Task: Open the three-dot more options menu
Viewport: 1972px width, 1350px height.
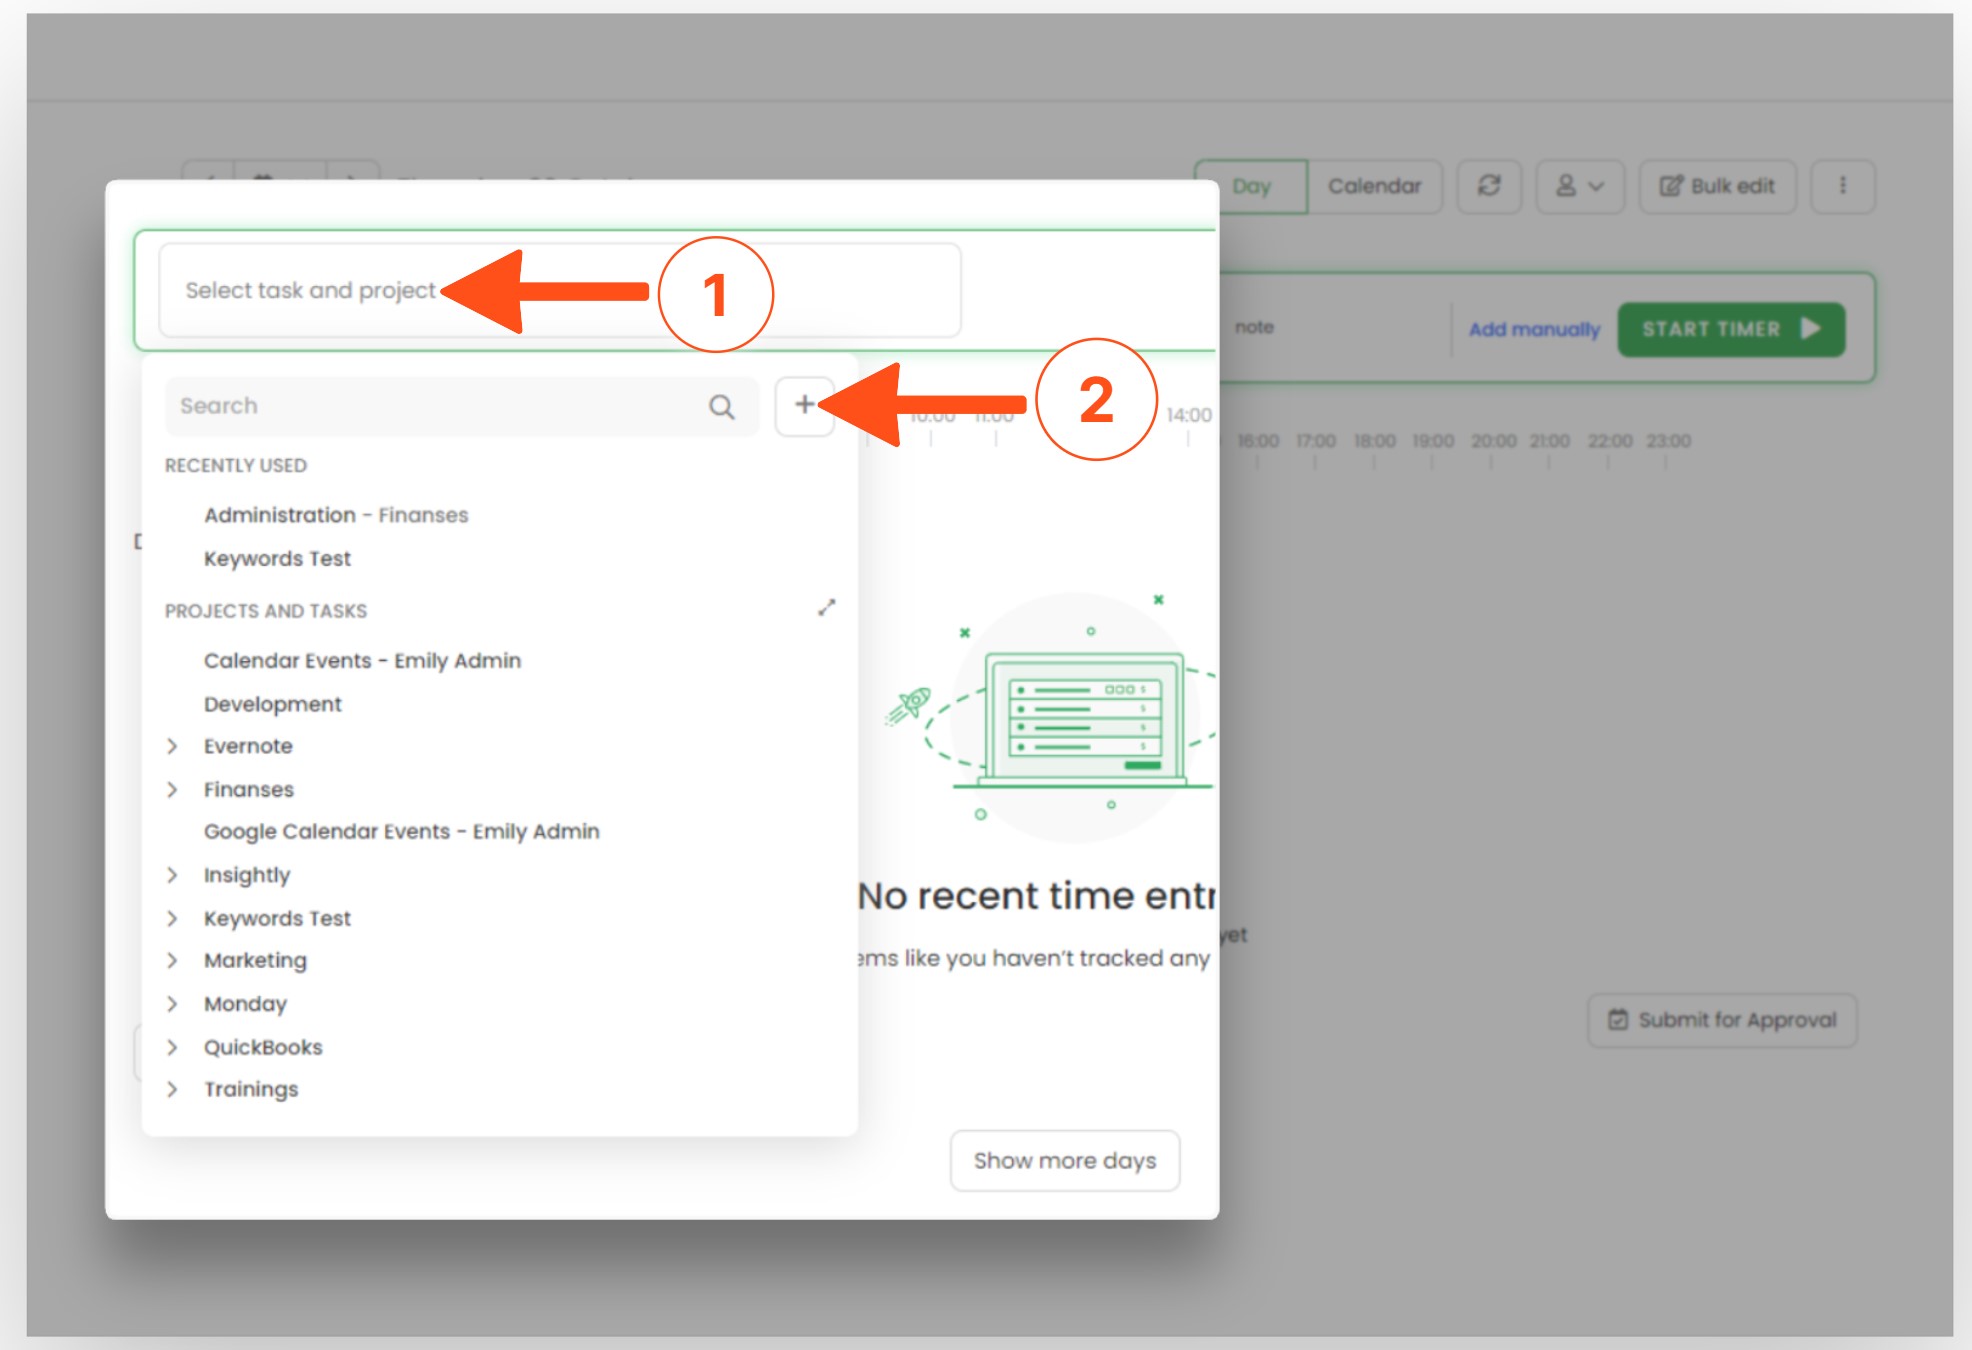Action: pos(1842,186)
